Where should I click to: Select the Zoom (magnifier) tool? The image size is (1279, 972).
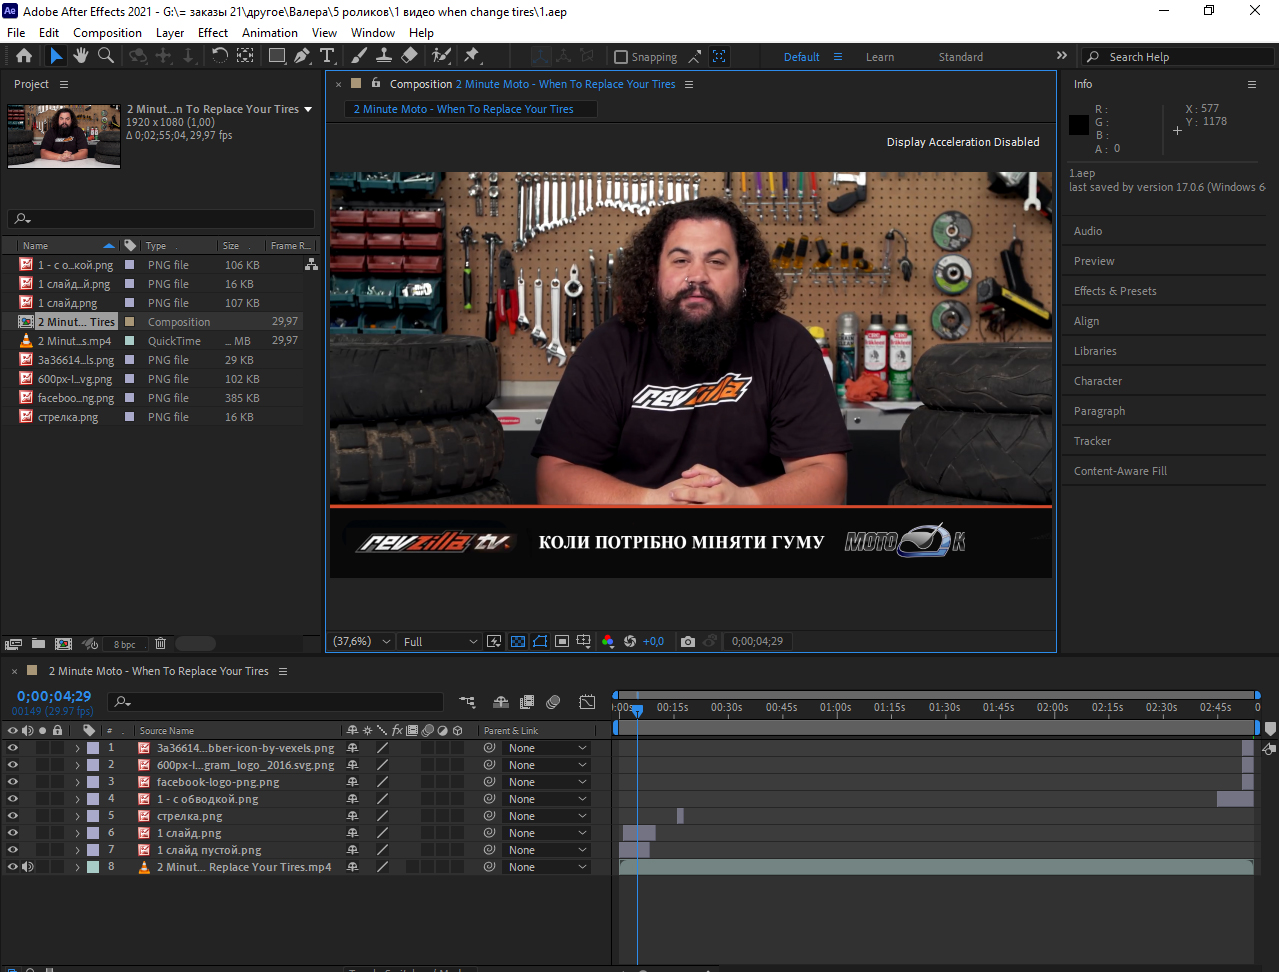tap(105, 56)
